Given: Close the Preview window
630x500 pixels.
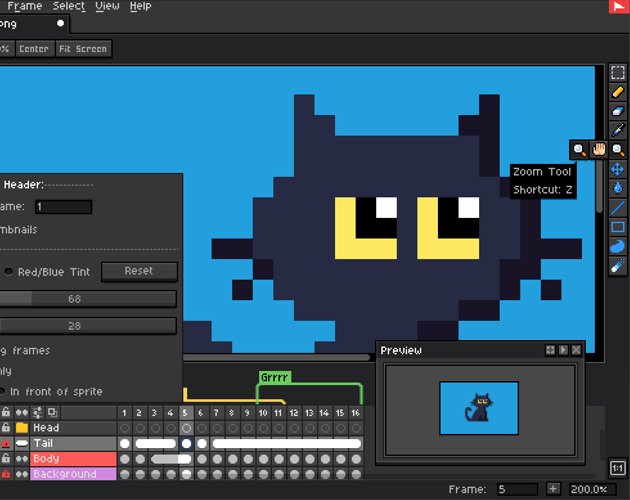Looking at the screenshot, I should pos(576,350).
